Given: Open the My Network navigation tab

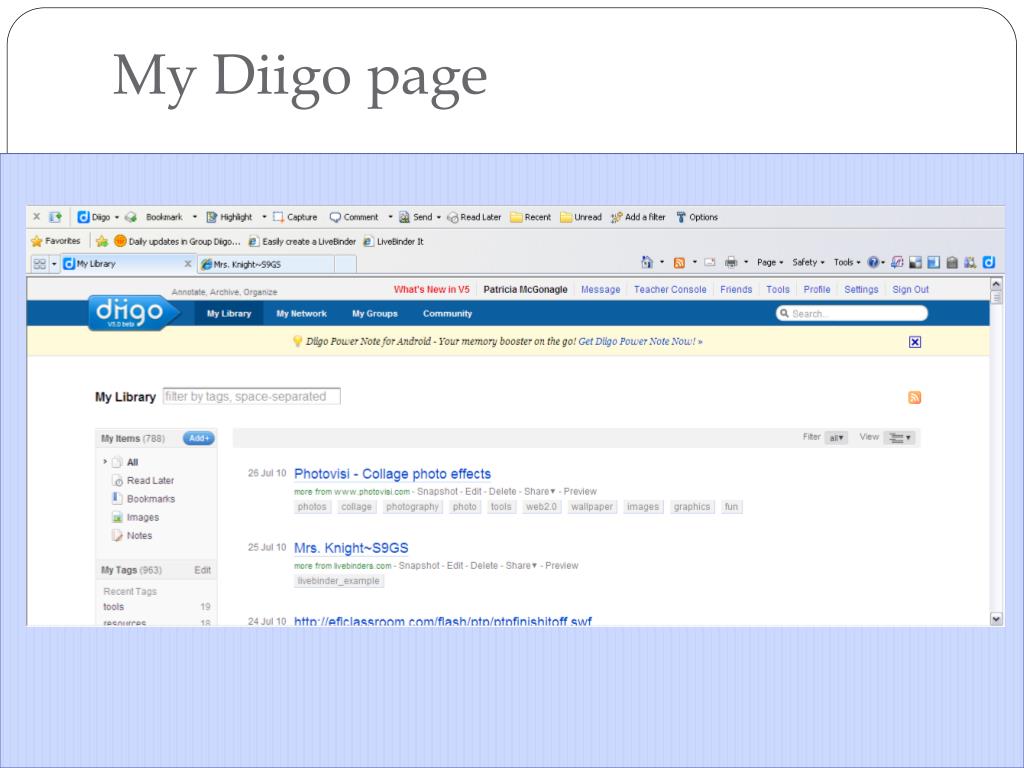Looking at the screenshot, I should (x=301, y=313).
